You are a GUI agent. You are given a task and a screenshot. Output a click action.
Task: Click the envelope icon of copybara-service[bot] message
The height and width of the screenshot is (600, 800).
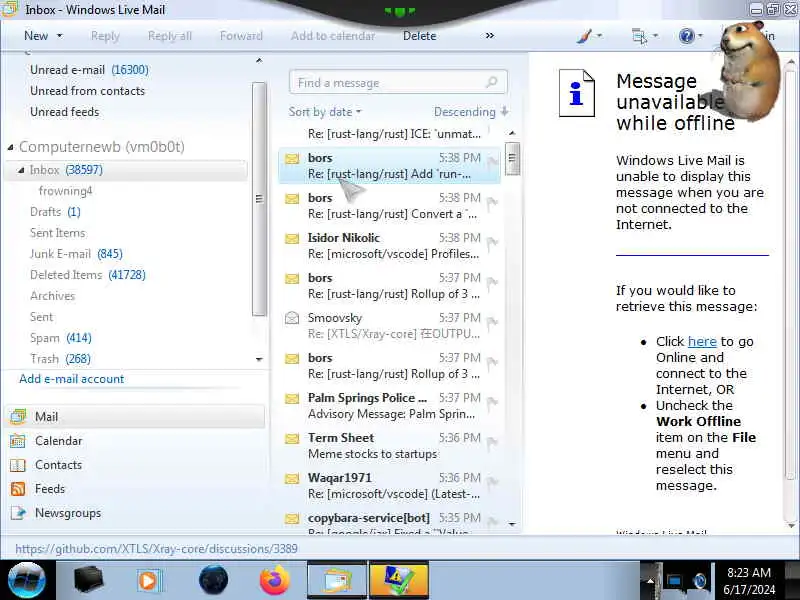(292, 519)
